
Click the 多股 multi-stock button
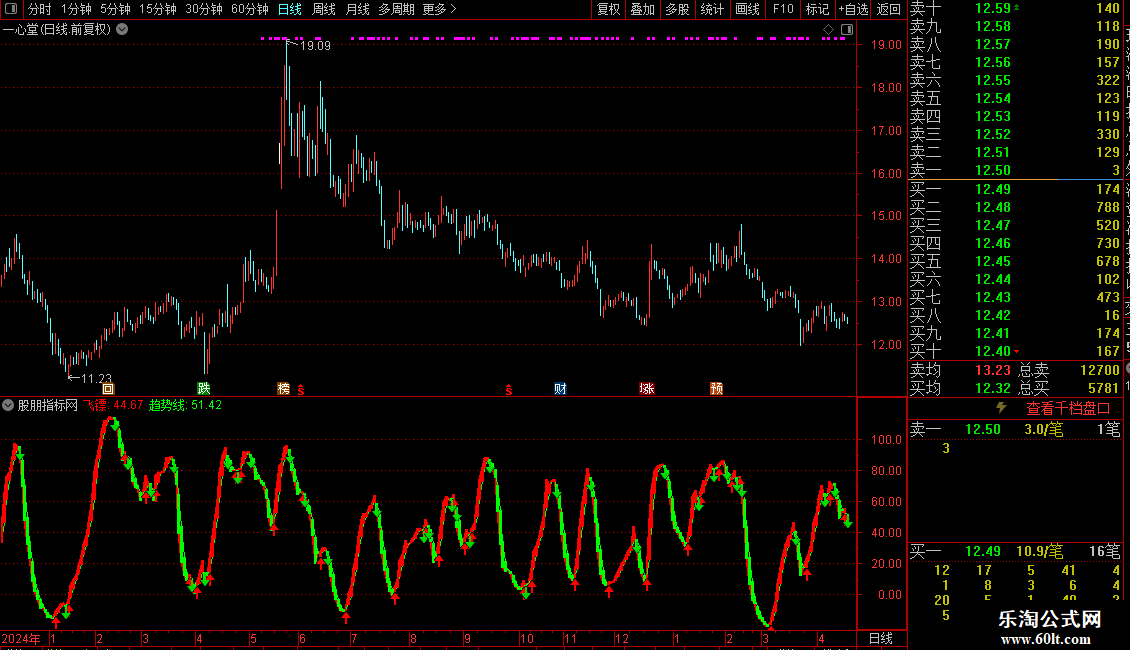677,9
